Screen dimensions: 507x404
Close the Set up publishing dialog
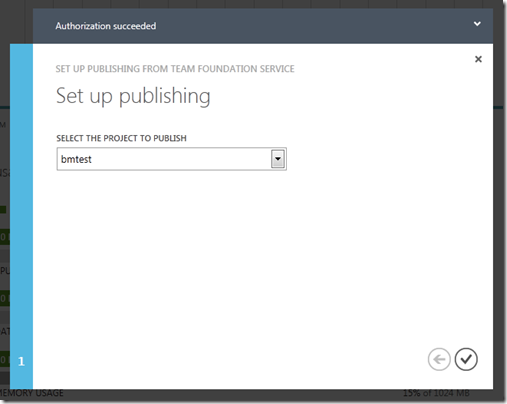point(478,59)
